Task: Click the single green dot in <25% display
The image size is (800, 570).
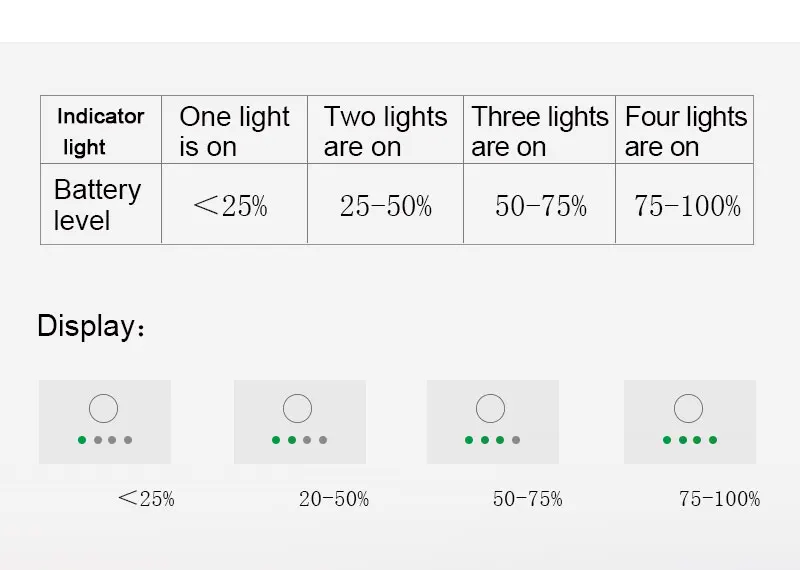Action: click(82, 440)
